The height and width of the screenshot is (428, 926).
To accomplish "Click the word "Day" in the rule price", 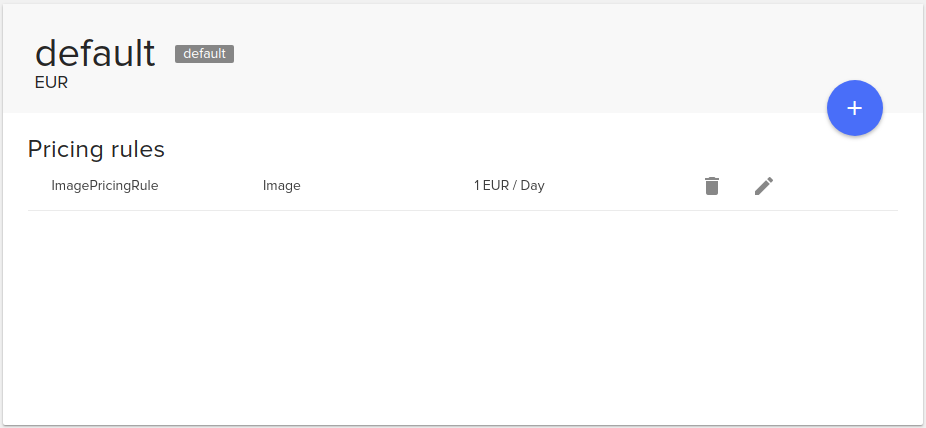I will (532, 185).
